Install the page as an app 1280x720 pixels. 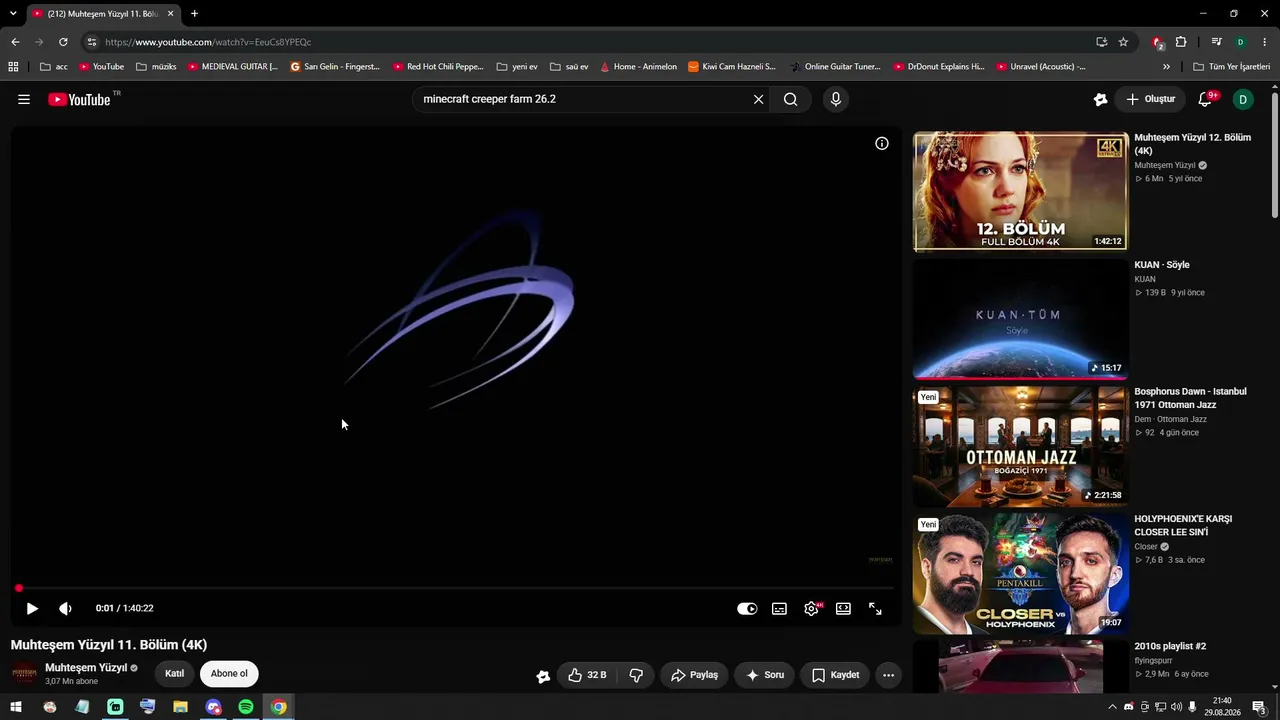point(1101,42)
